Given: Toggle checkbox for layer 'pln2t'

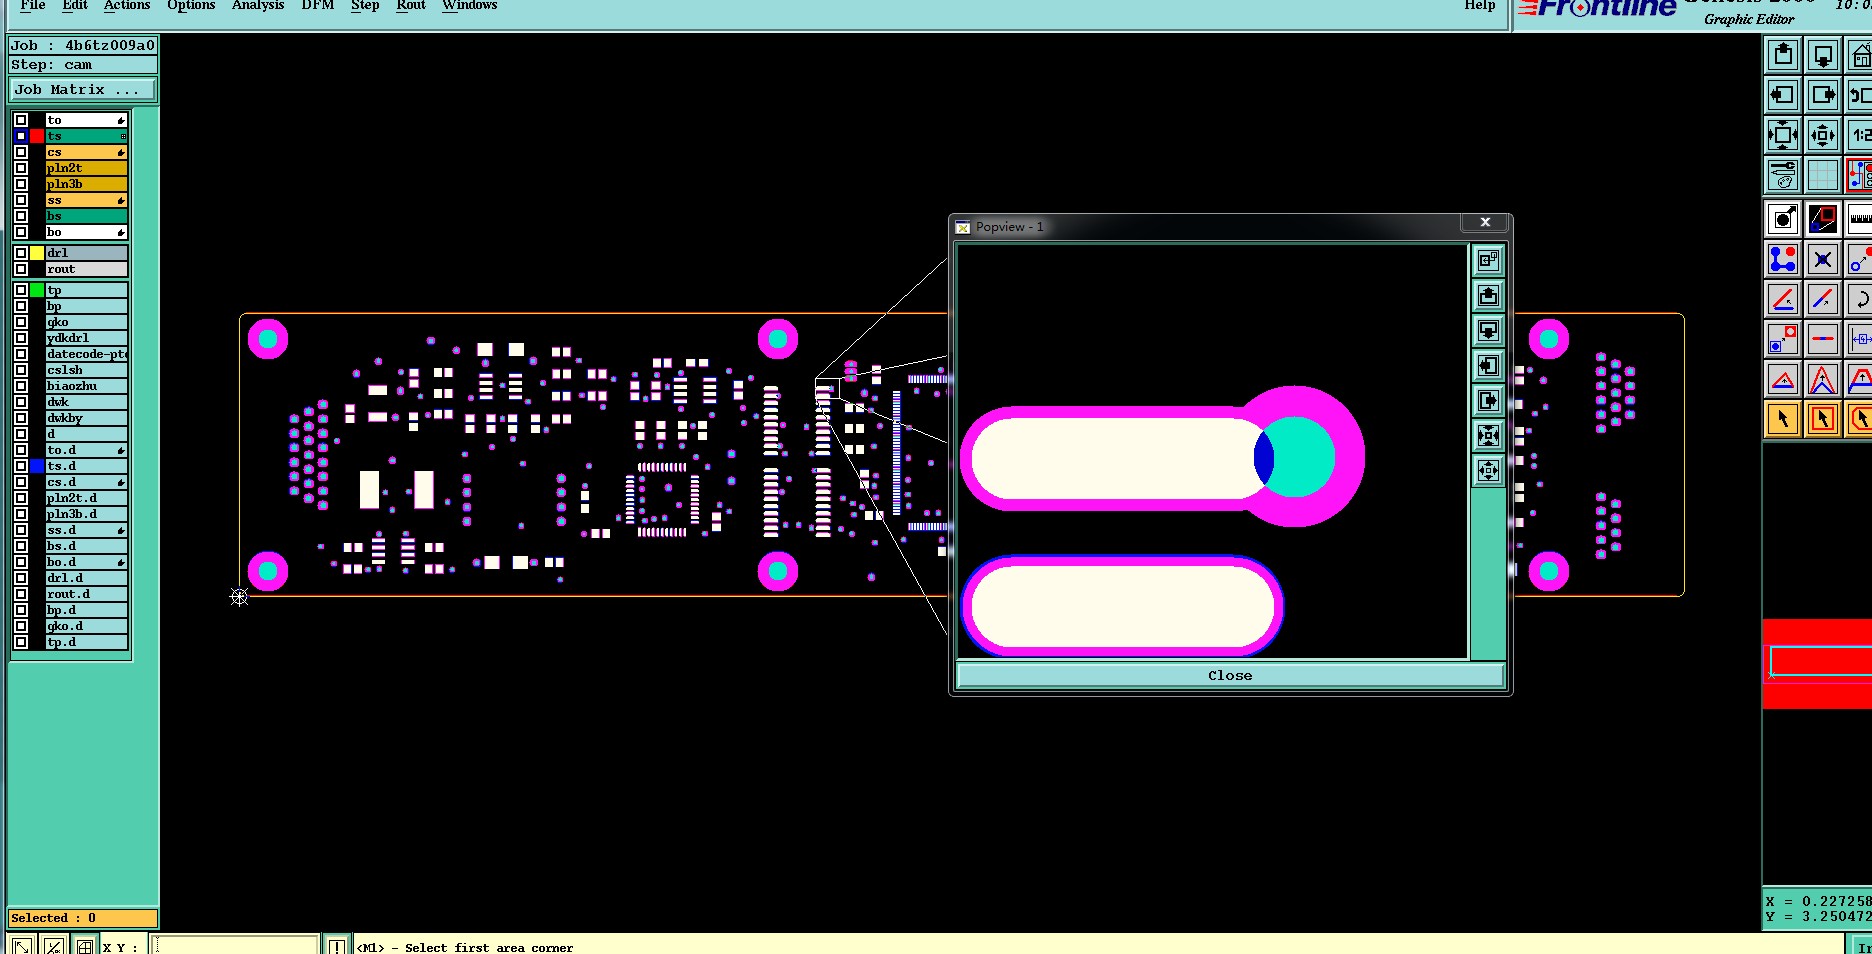Looking at the screenshot, I should click(x=21, y=168).
